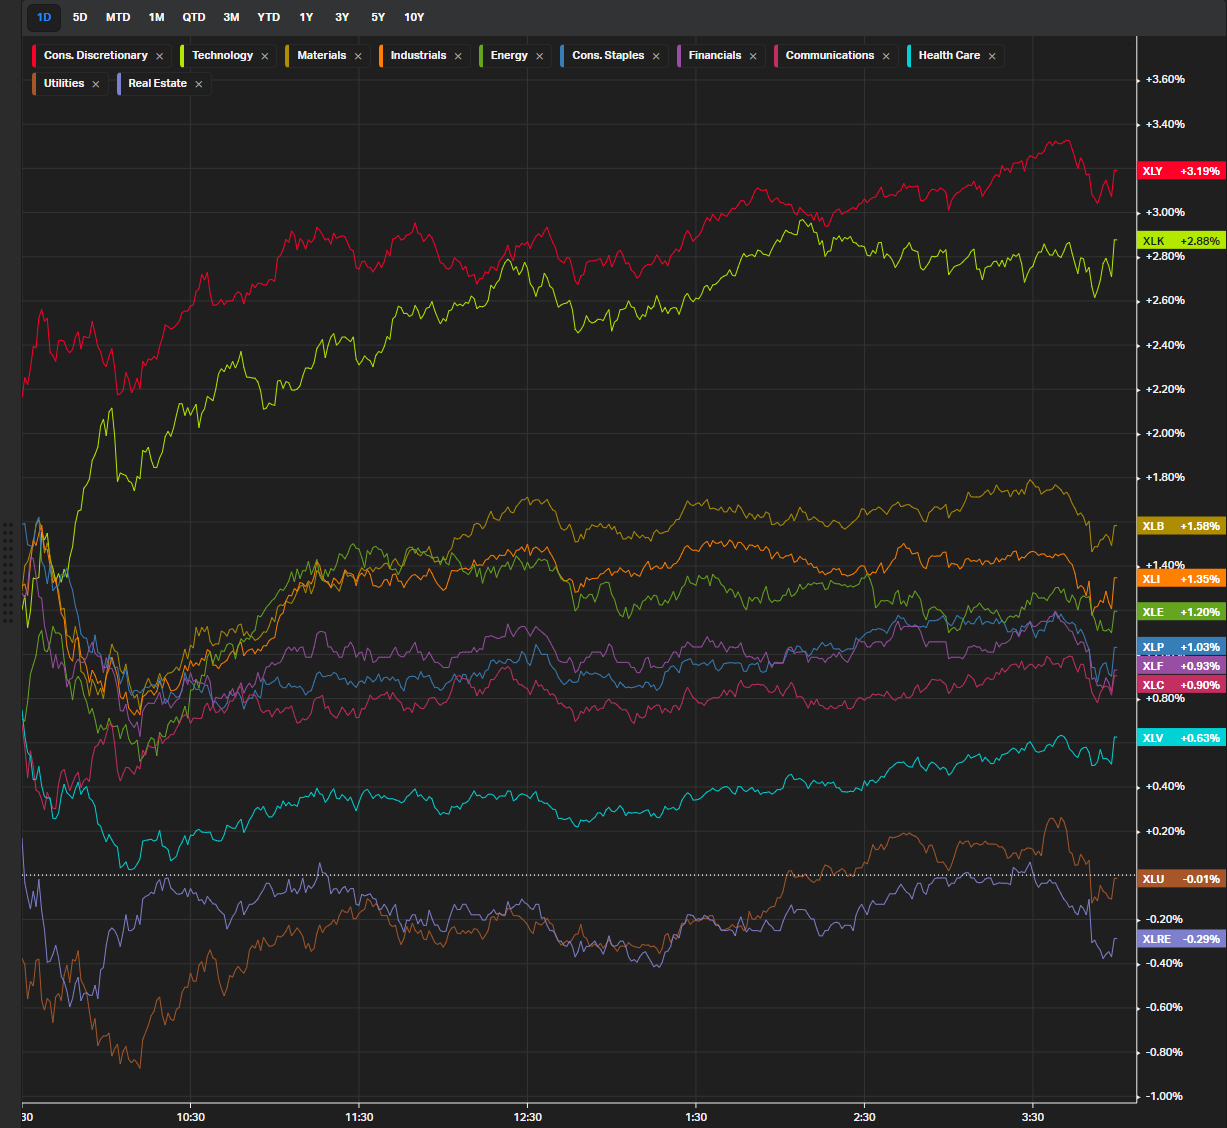Click the x on Materials chip
Viewport: 1227px width, 1128px height.
click(x=358, y=56)
